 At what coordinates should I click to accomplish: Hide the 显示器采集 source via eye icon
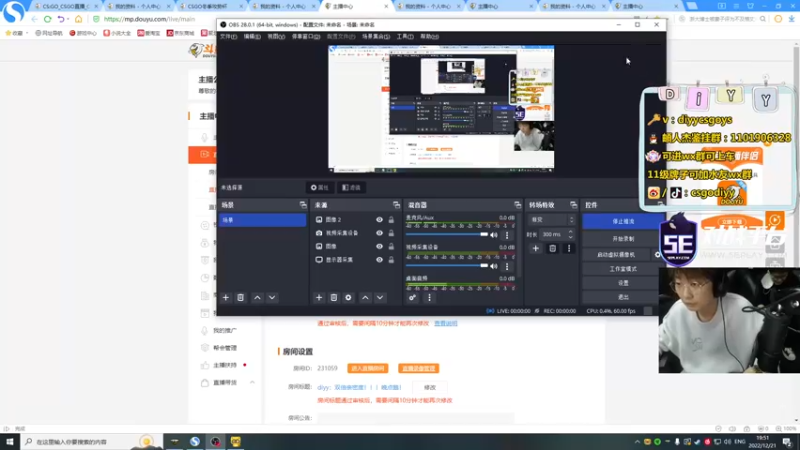click(379, 260)
